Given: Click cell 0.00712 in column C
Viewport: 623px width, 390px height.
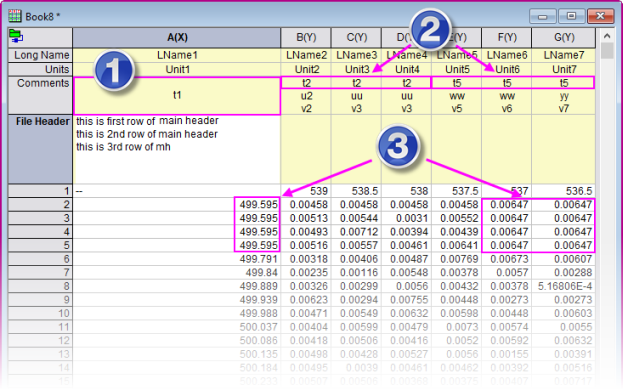Looking at the screenshot, I should [356, 232].
